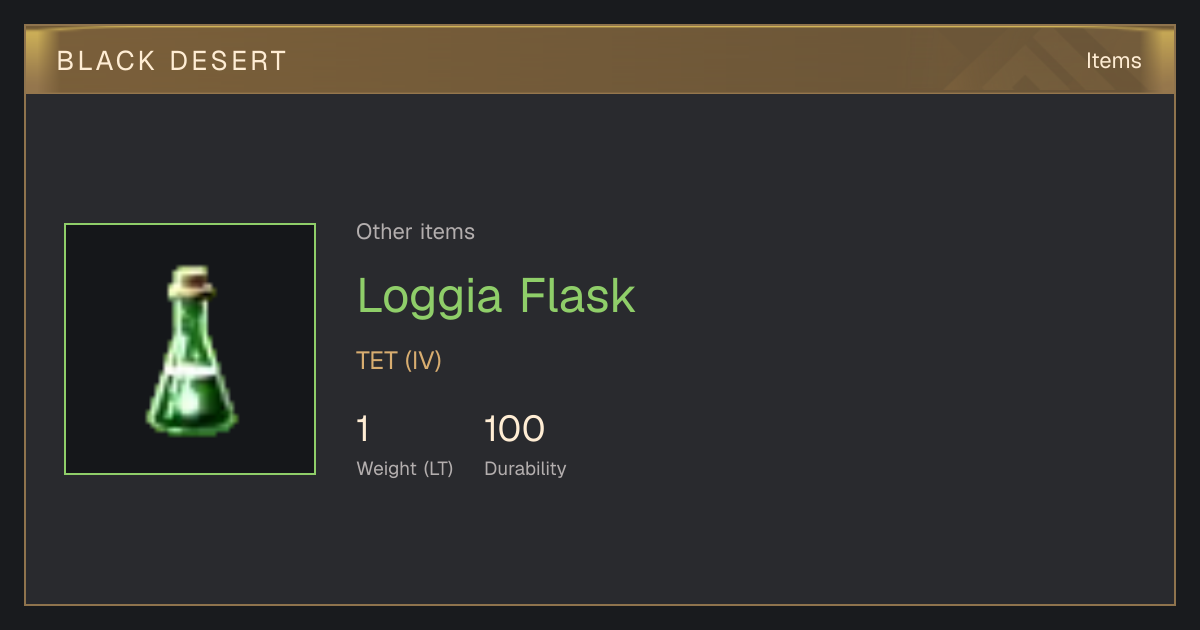
Task: Click the durability value 100
Action: click(x=514, y=429)
